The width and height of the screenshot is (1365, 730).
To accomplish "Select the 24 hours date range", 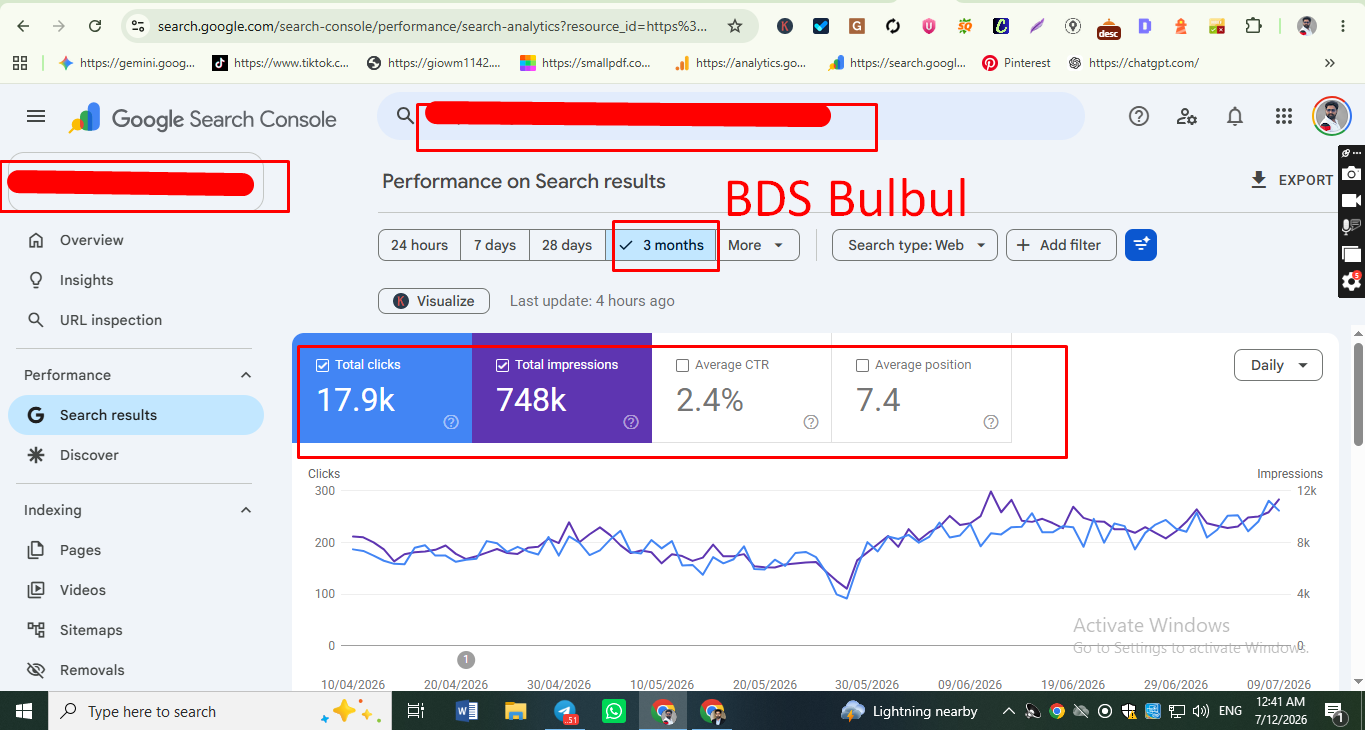I will (x=419, y=245).
